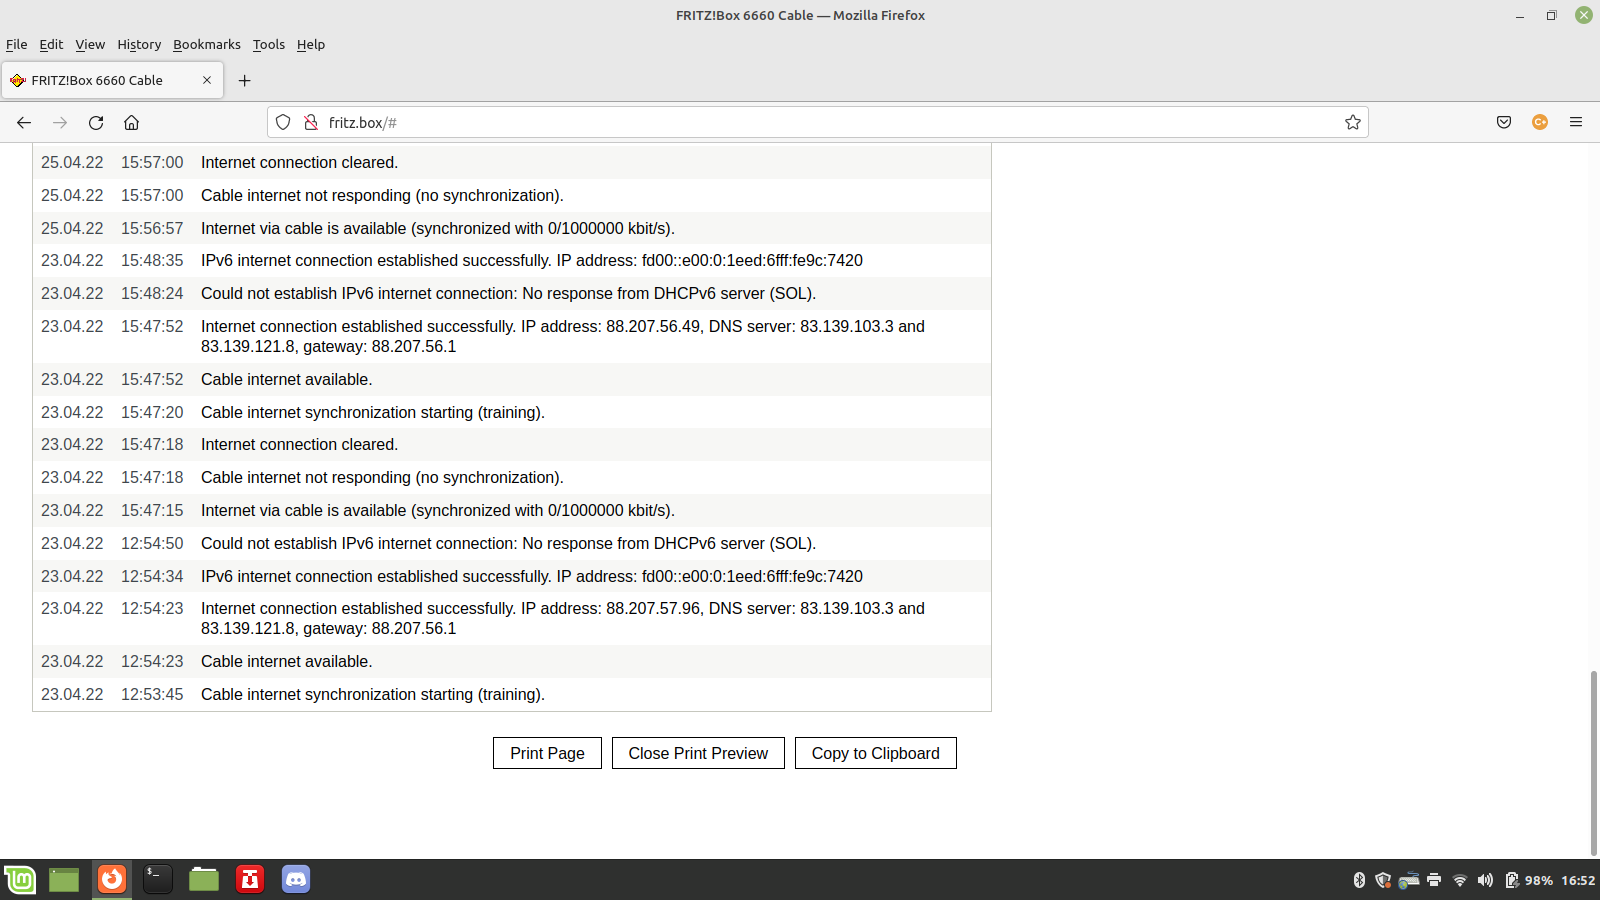This screenshot has width=1600, height=900.
Task: Bookmark this page with the star
Action: (x=1353, y=122)
